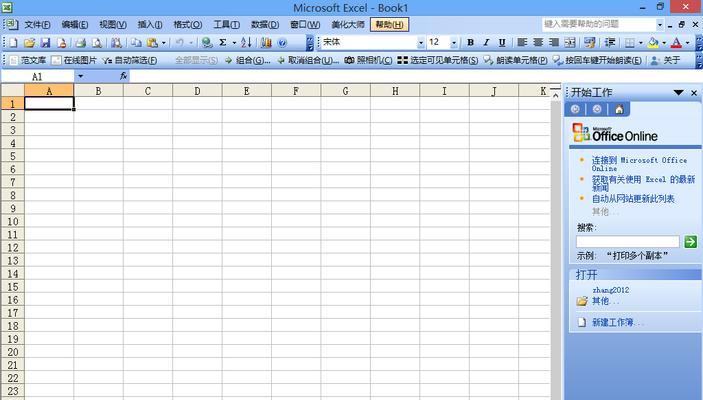Click the Print icon in the toolbar
This screenshot has height=400, width=703.
(x=81, y=43)
